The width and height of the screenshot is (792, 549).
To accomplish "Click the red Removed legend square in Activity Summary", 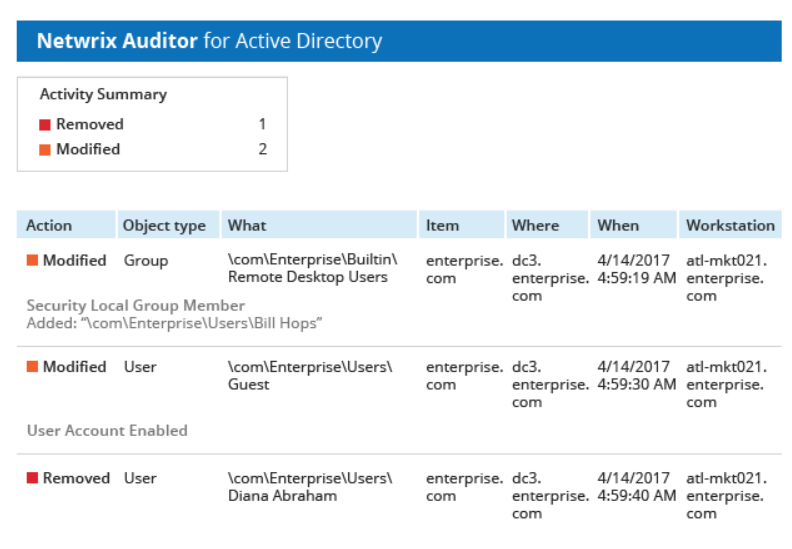I will [45, 124].
